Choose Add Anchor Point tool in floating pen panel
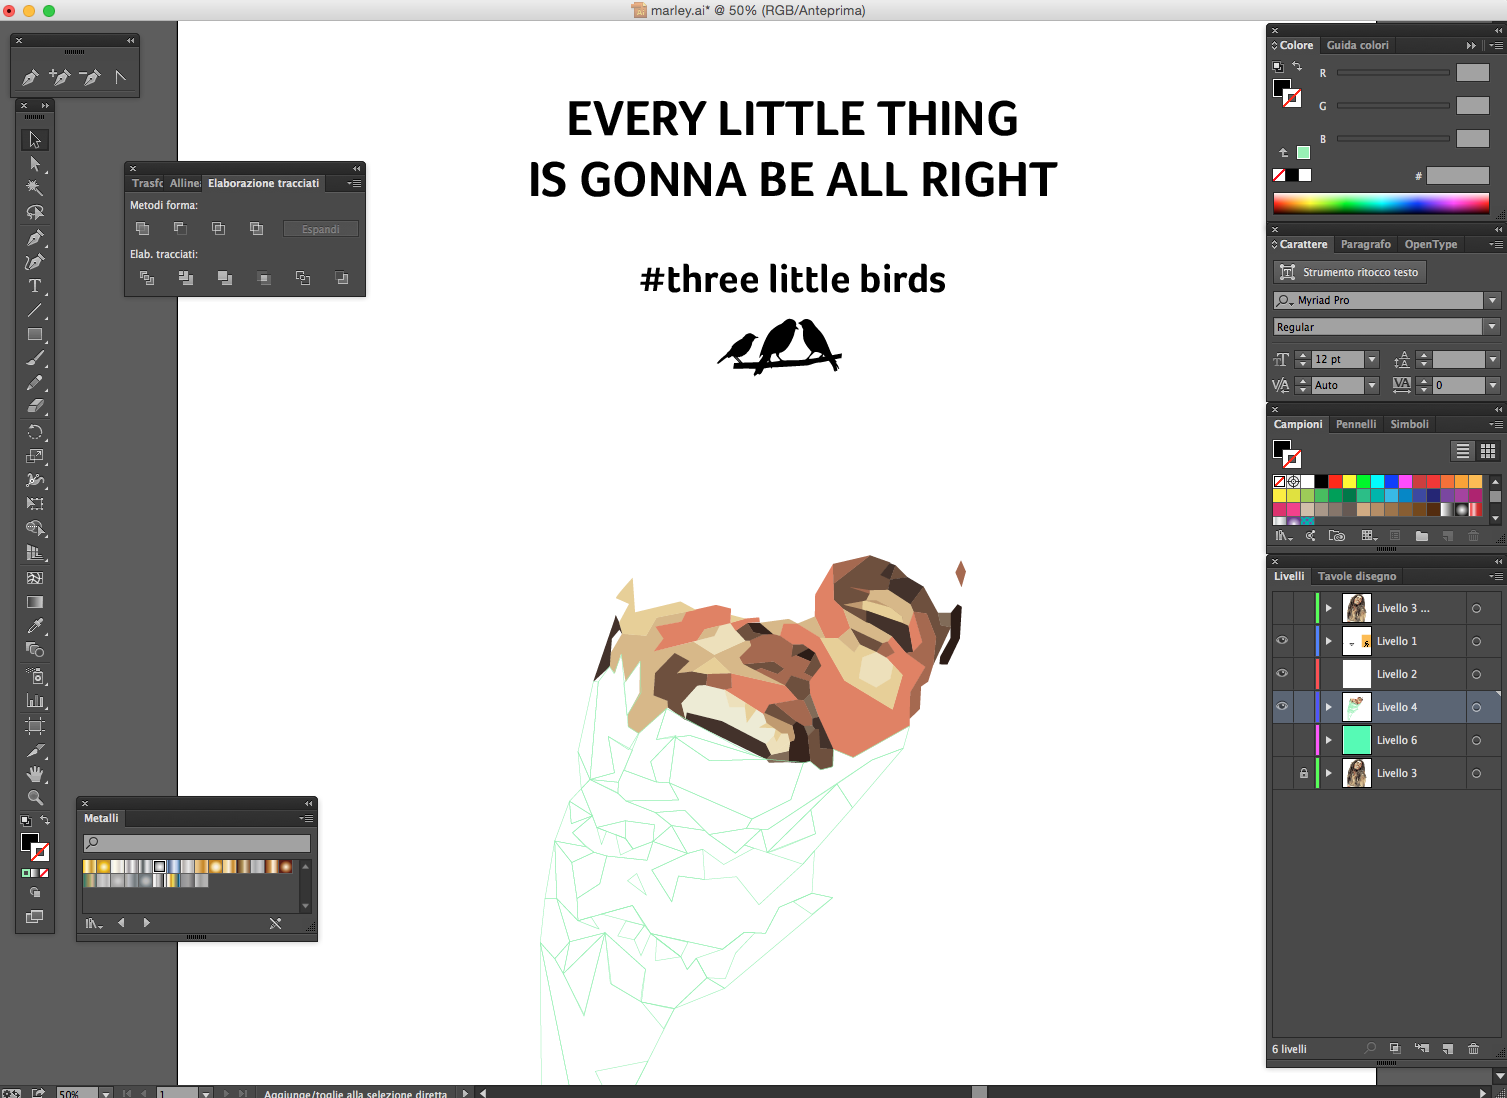Image resolution: width=1507 pixels, height=1098 pixels. 60,77
